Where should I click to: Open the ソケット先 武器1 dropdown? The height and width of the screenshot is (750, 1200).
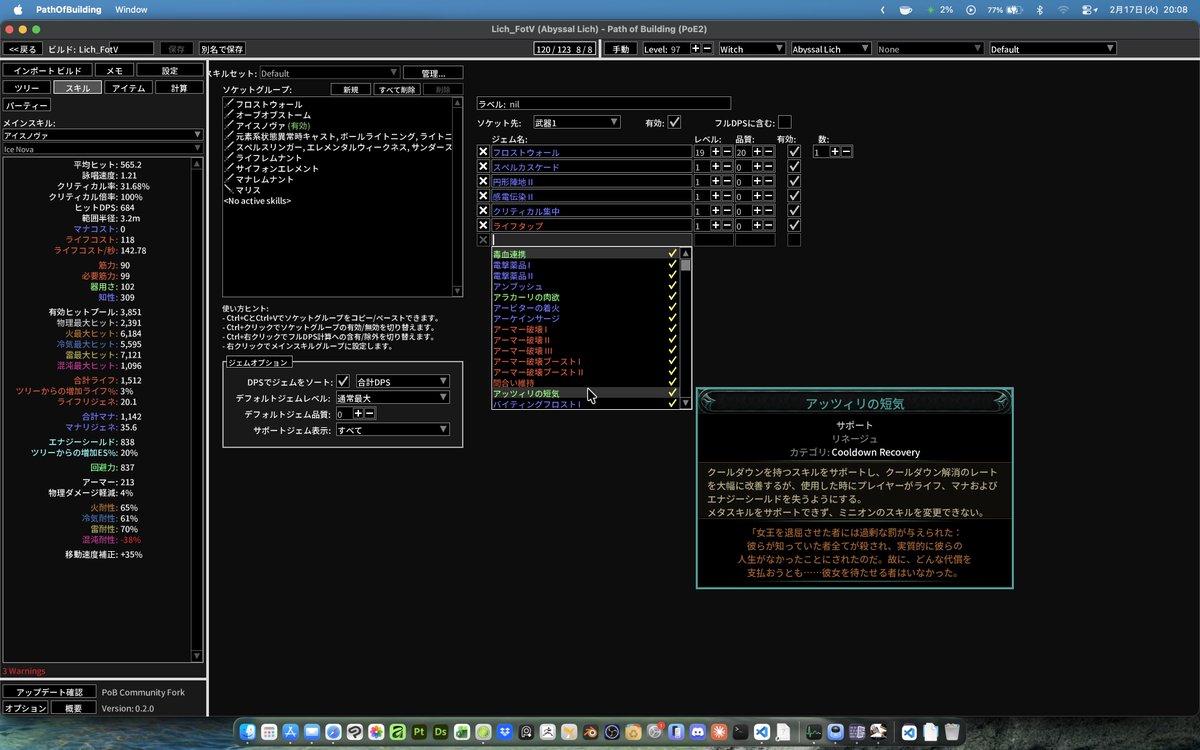pos(576,122)
